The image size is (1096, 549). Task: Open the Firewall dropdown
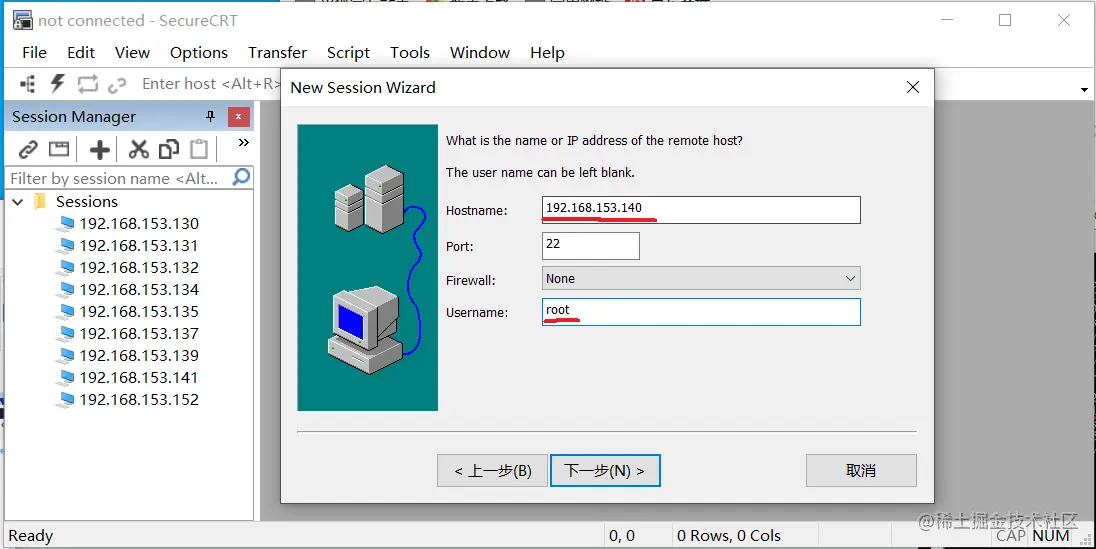850,278
